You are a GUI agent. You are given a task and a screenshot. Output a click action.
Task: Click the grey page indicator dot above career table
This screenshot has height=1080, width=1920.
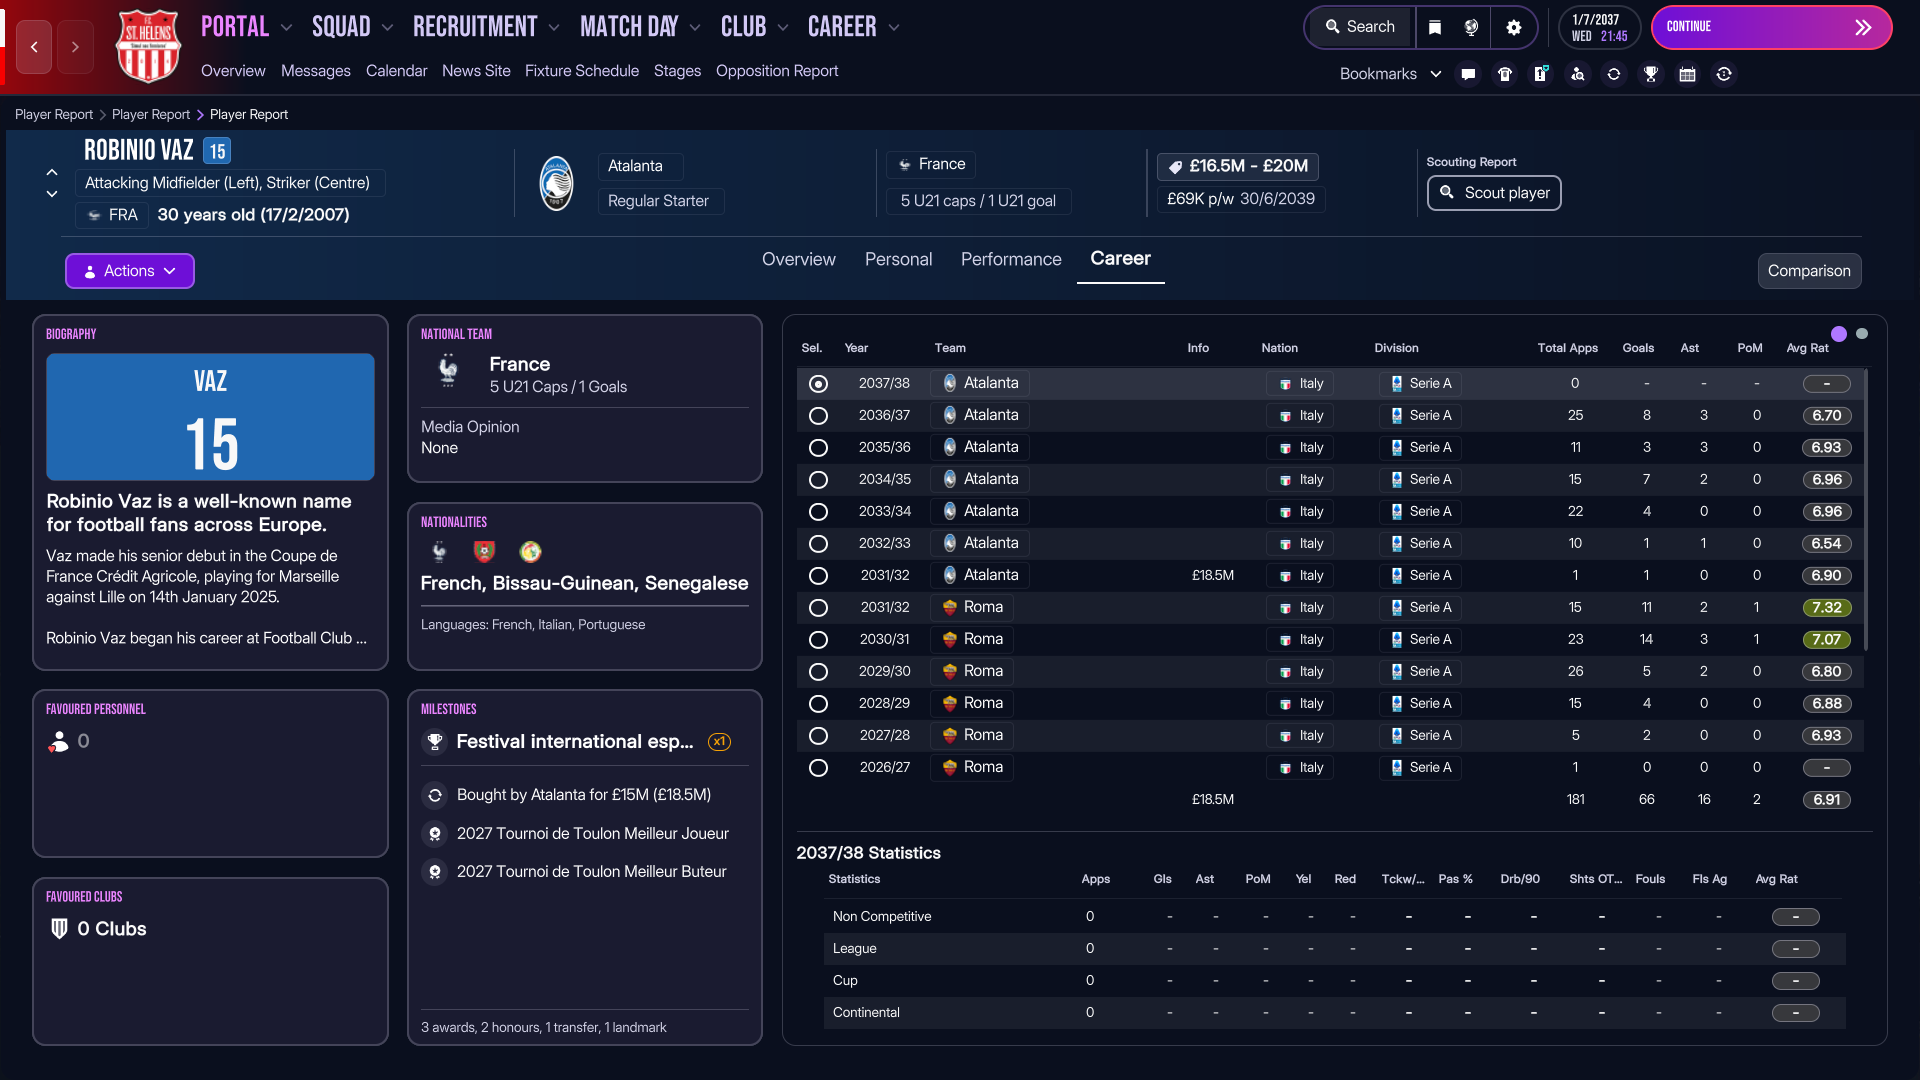tap(1862, 334)
